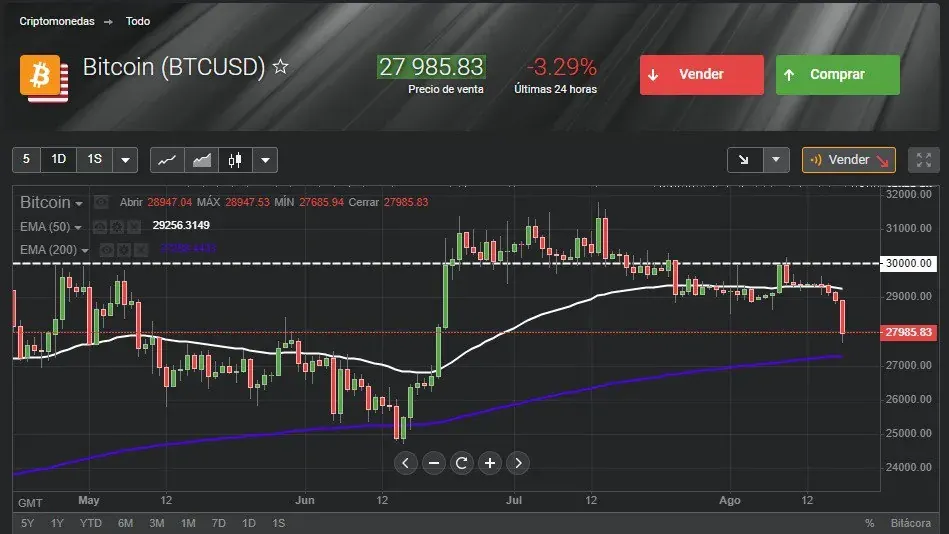
Task: Reset chart view with refresh button
Action: tap(462, 463)
